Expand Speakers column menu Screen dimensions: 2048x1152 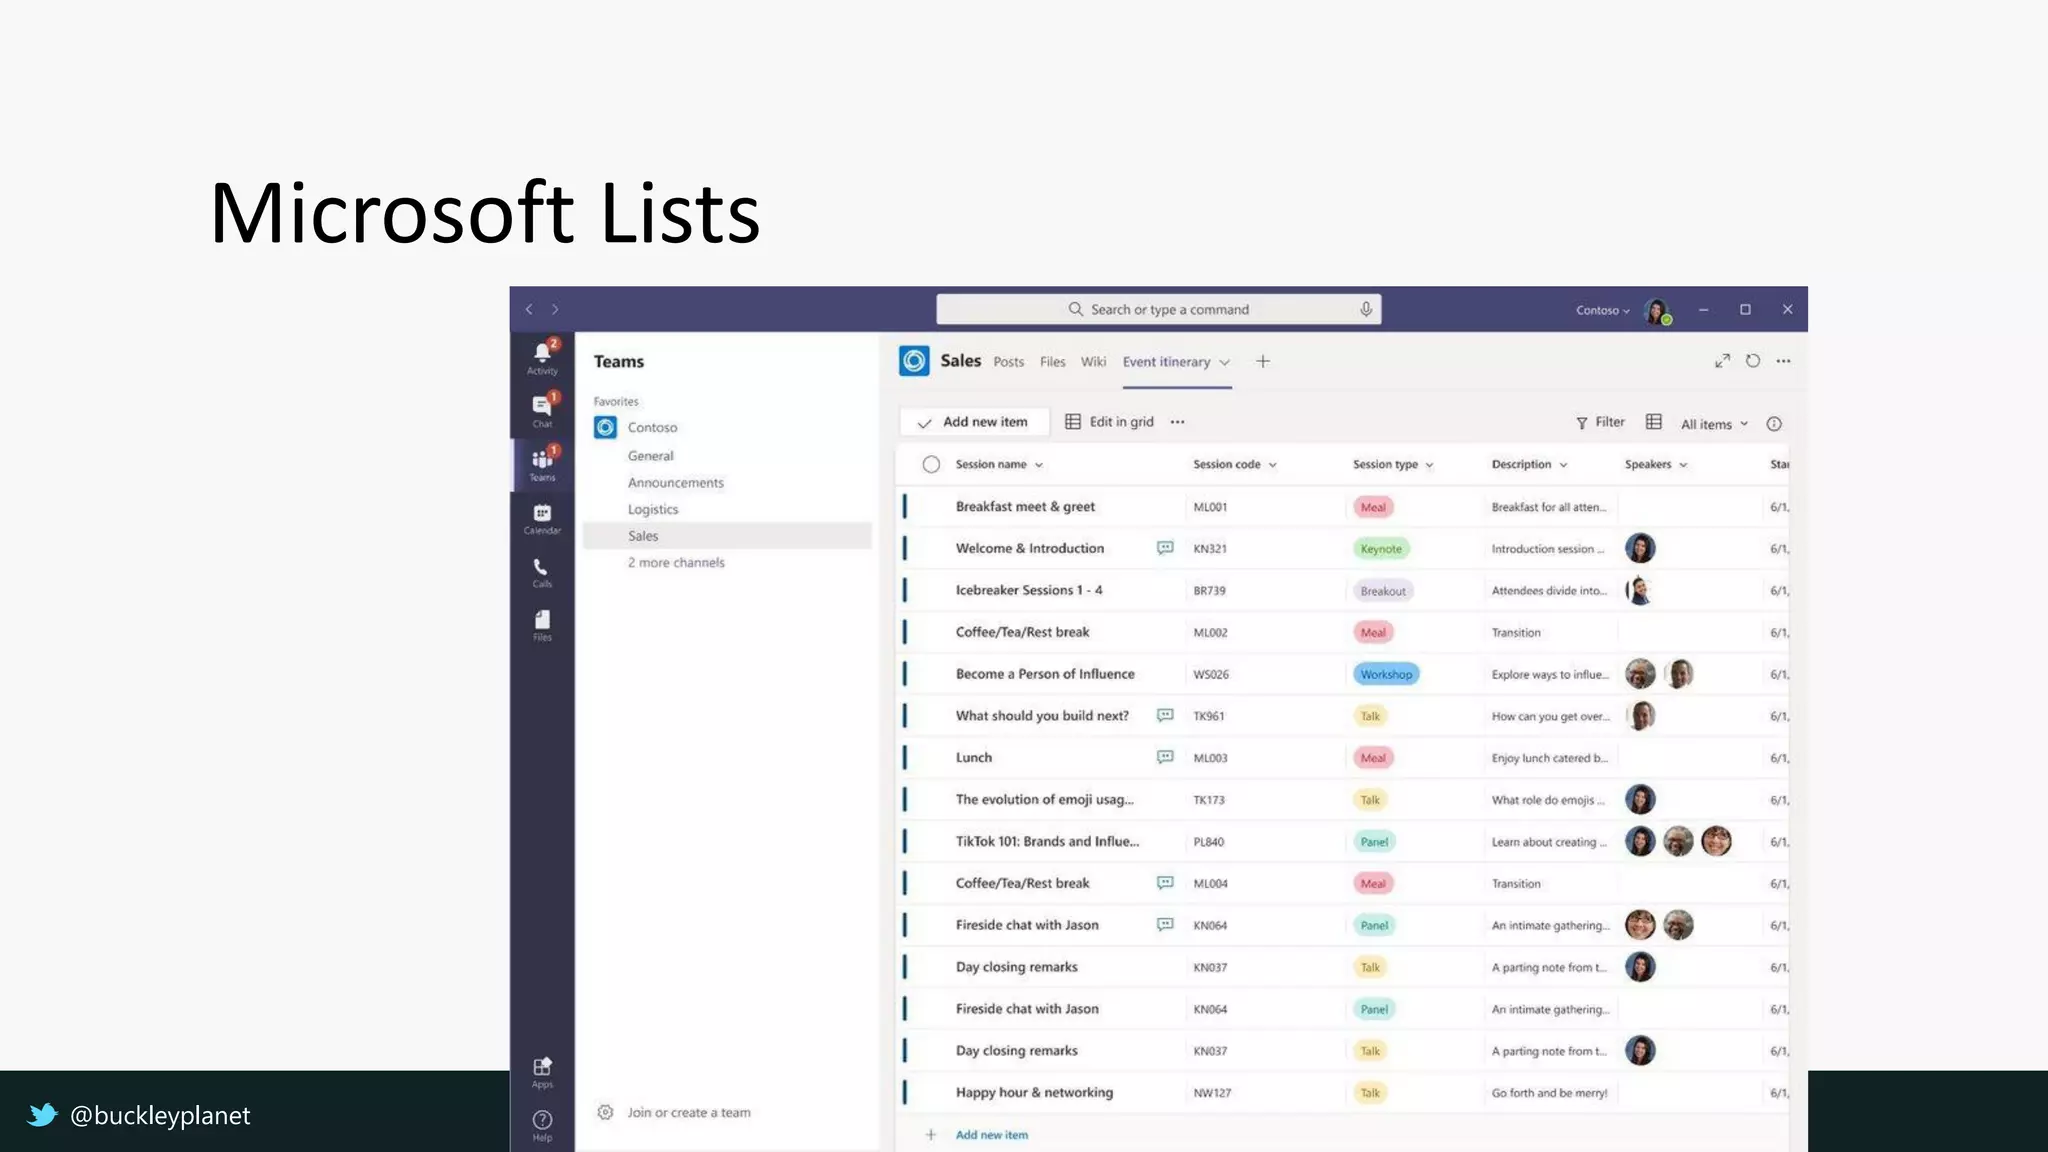coord(1683,465)
